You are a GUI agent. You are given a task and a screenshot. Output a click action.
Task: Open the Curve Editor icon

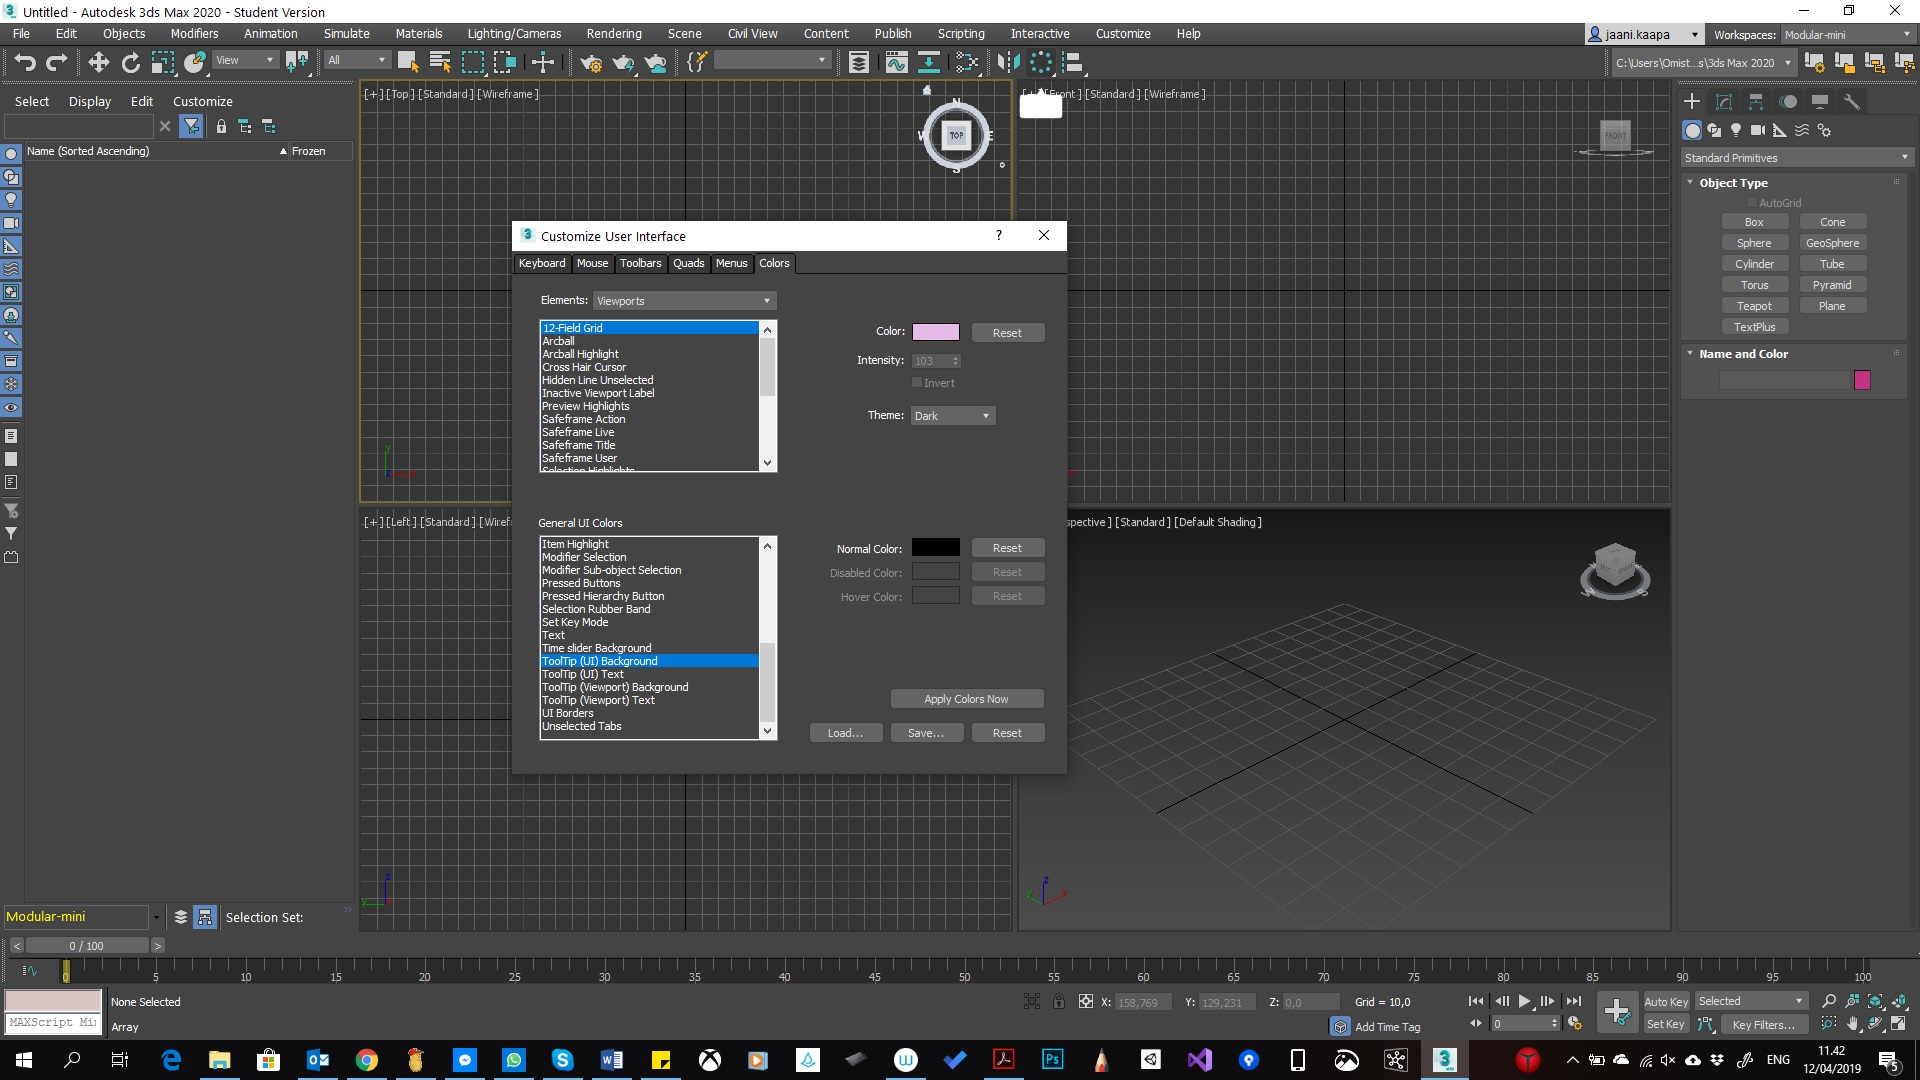point(896,63)
